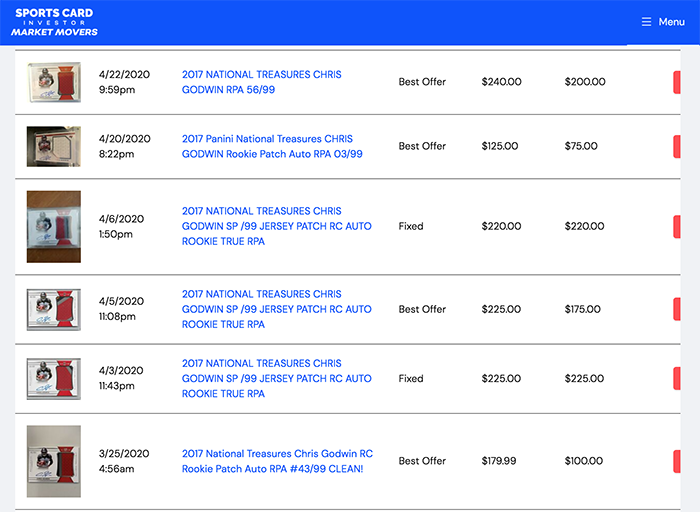View card thumbnail for 4/5/2020 sale
Viewport: 700px width, 512px height.
pyautogui.click(x=54, y=309)
